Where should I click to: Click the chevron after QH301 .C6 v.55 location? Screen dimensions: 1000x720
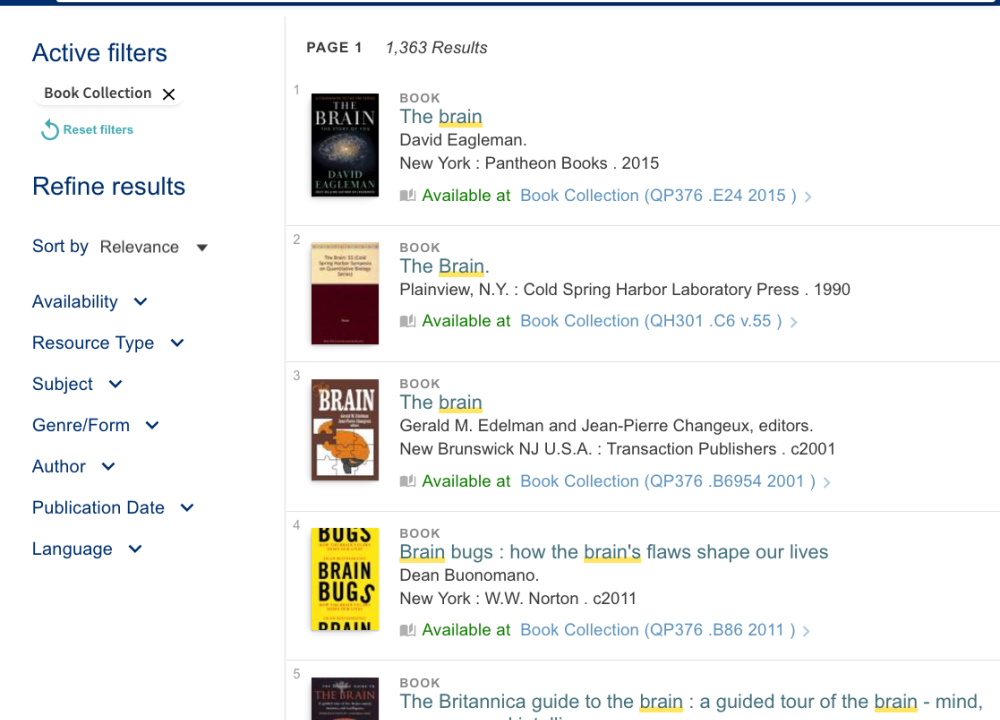[x=794, y=322]
